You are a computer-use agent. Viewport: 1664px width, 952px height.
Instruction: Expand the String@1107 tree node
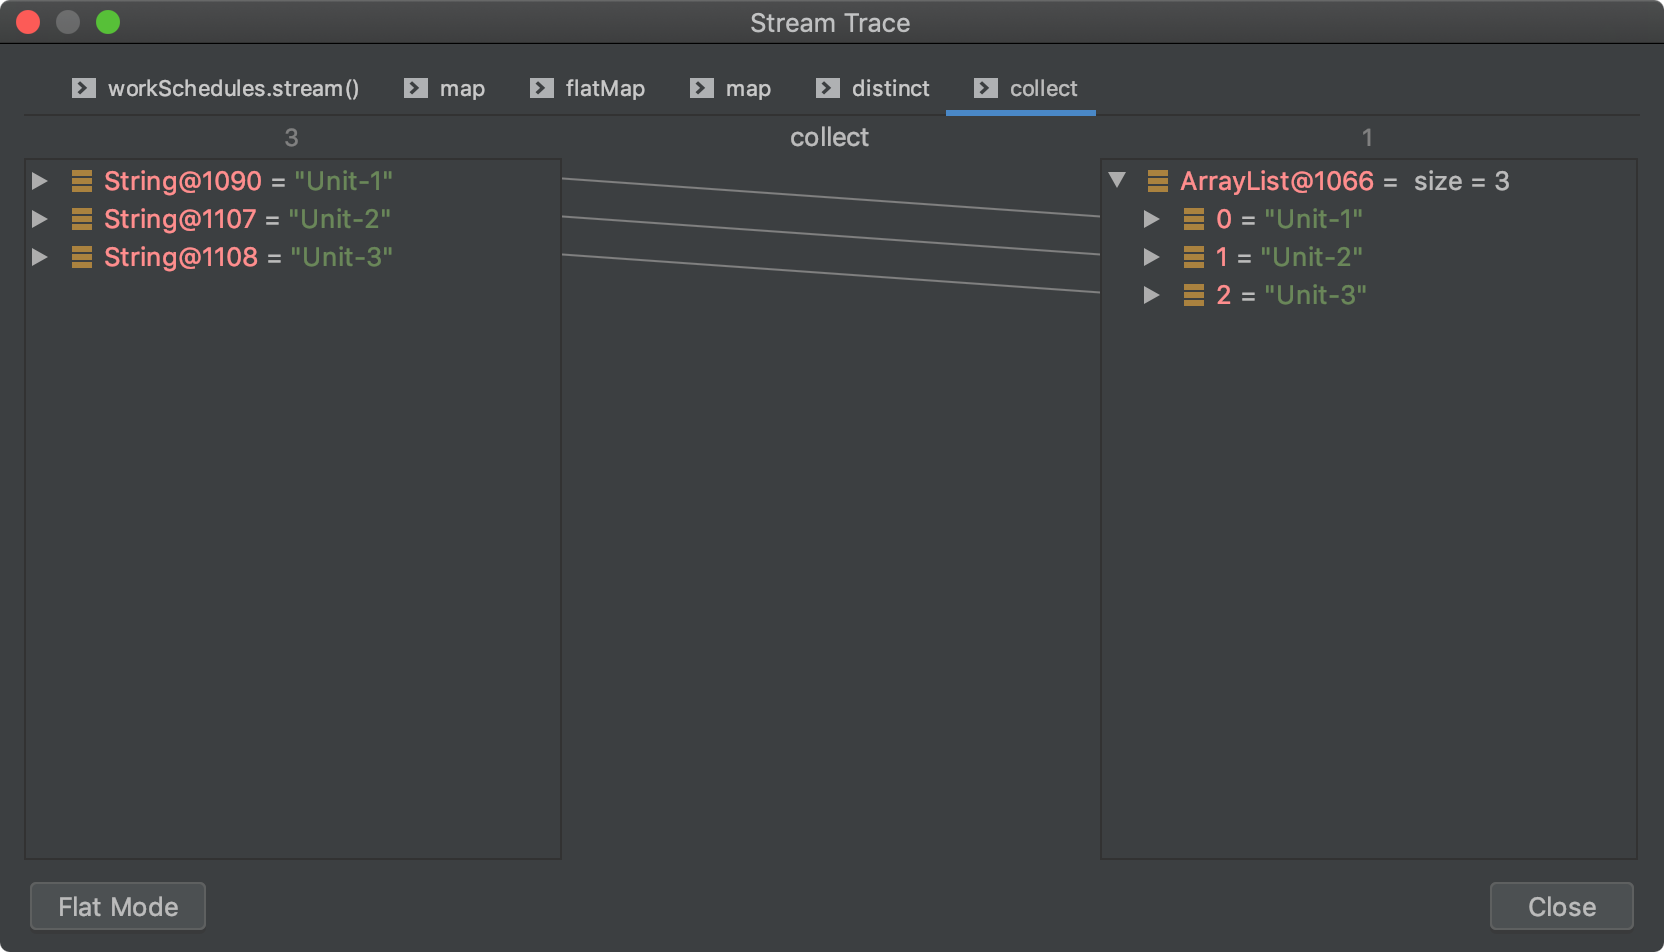point(40,219)
